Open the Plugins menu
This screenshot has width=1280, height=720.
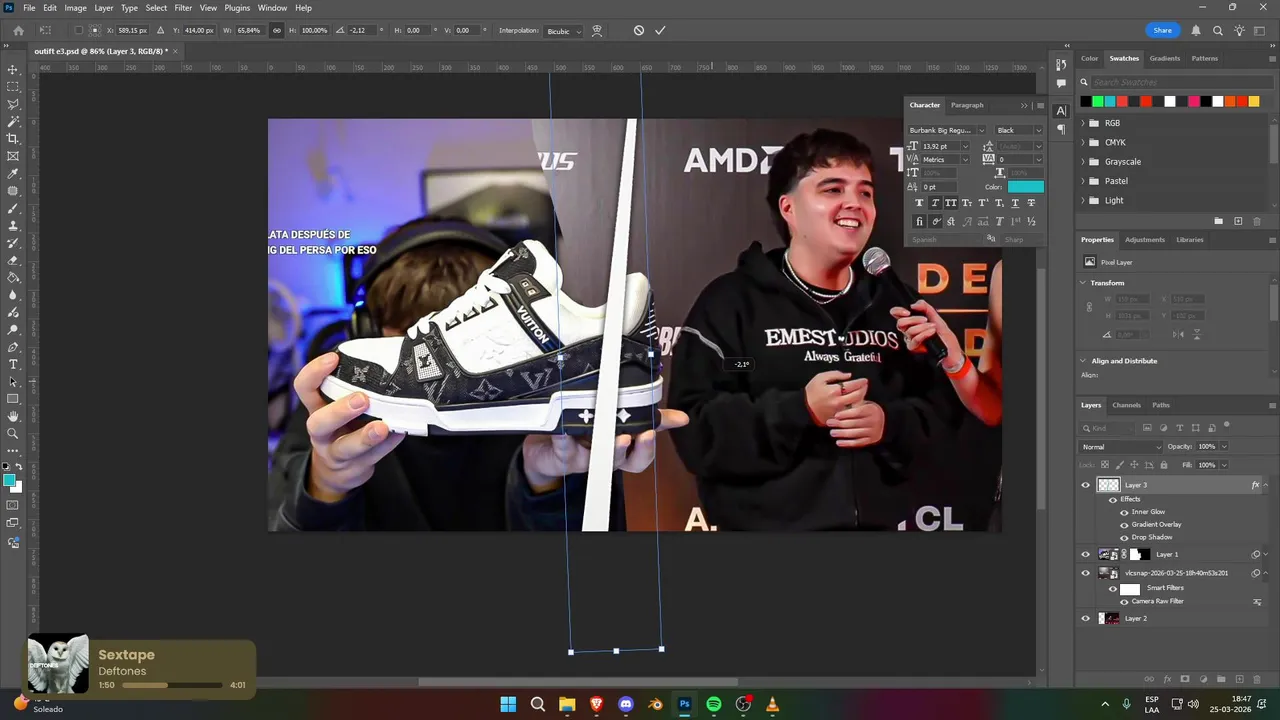click(237, 8)
